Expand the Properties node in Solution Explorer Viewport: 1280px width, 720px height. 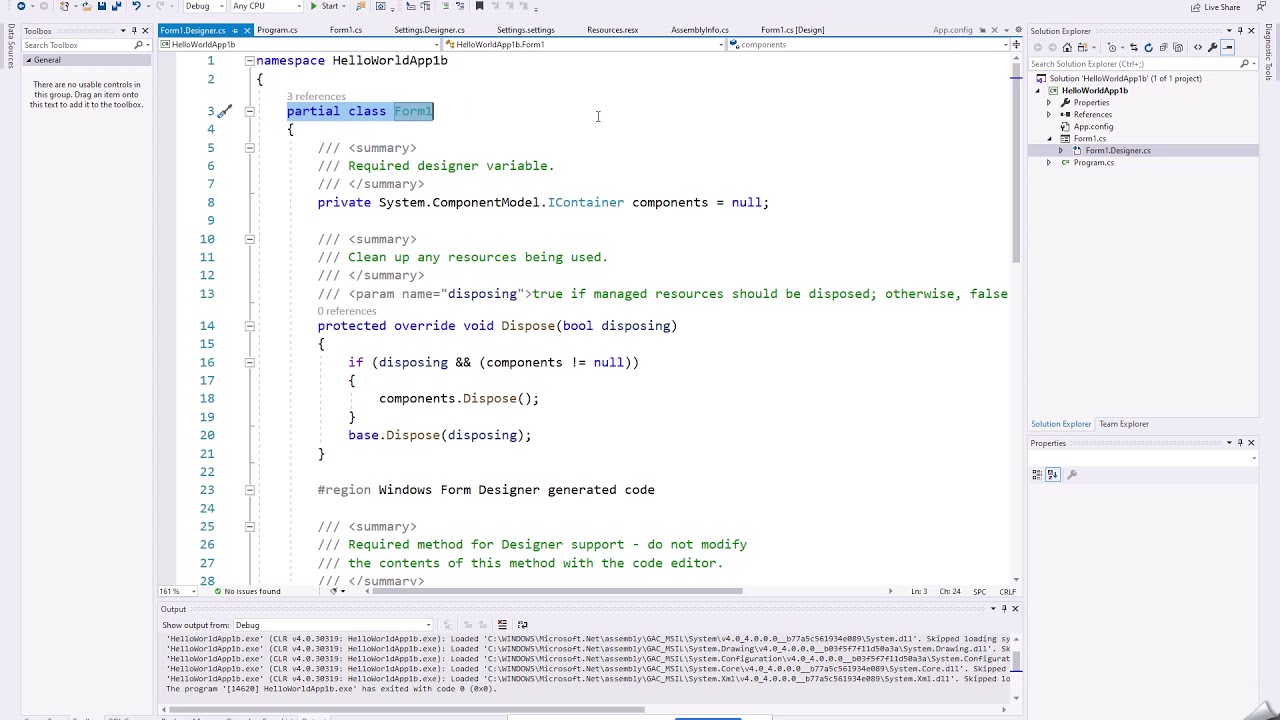pos(1049,102)
